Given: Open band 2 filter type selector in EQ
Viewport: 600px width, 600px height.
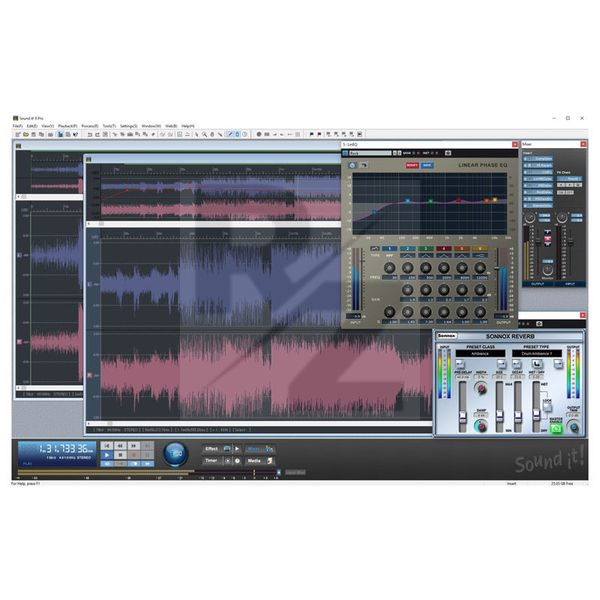Looking at the screenshot, I should point(408,255).
